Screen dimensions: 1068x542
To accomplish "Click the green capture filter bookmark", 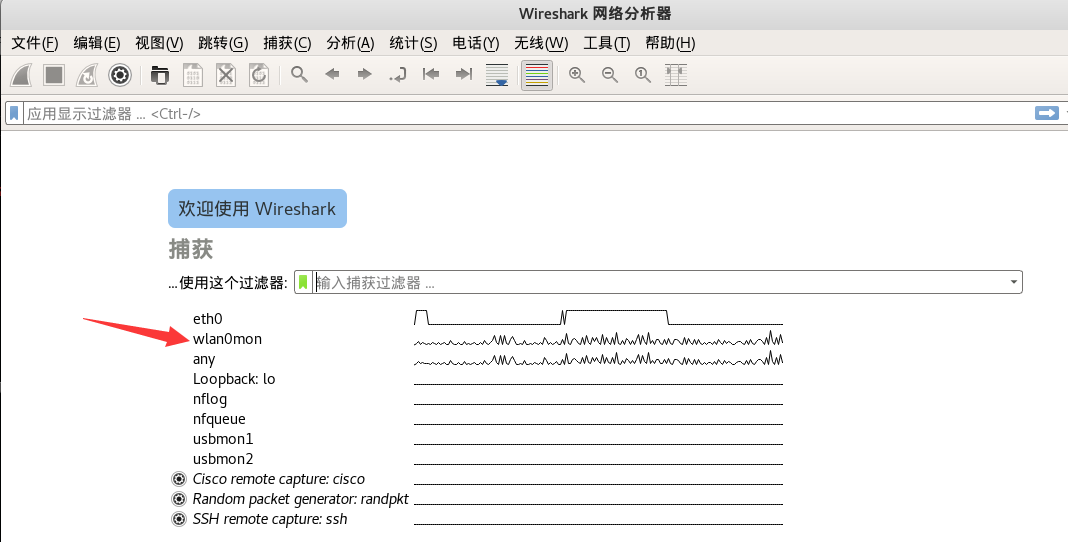I will tap(303, 283).
